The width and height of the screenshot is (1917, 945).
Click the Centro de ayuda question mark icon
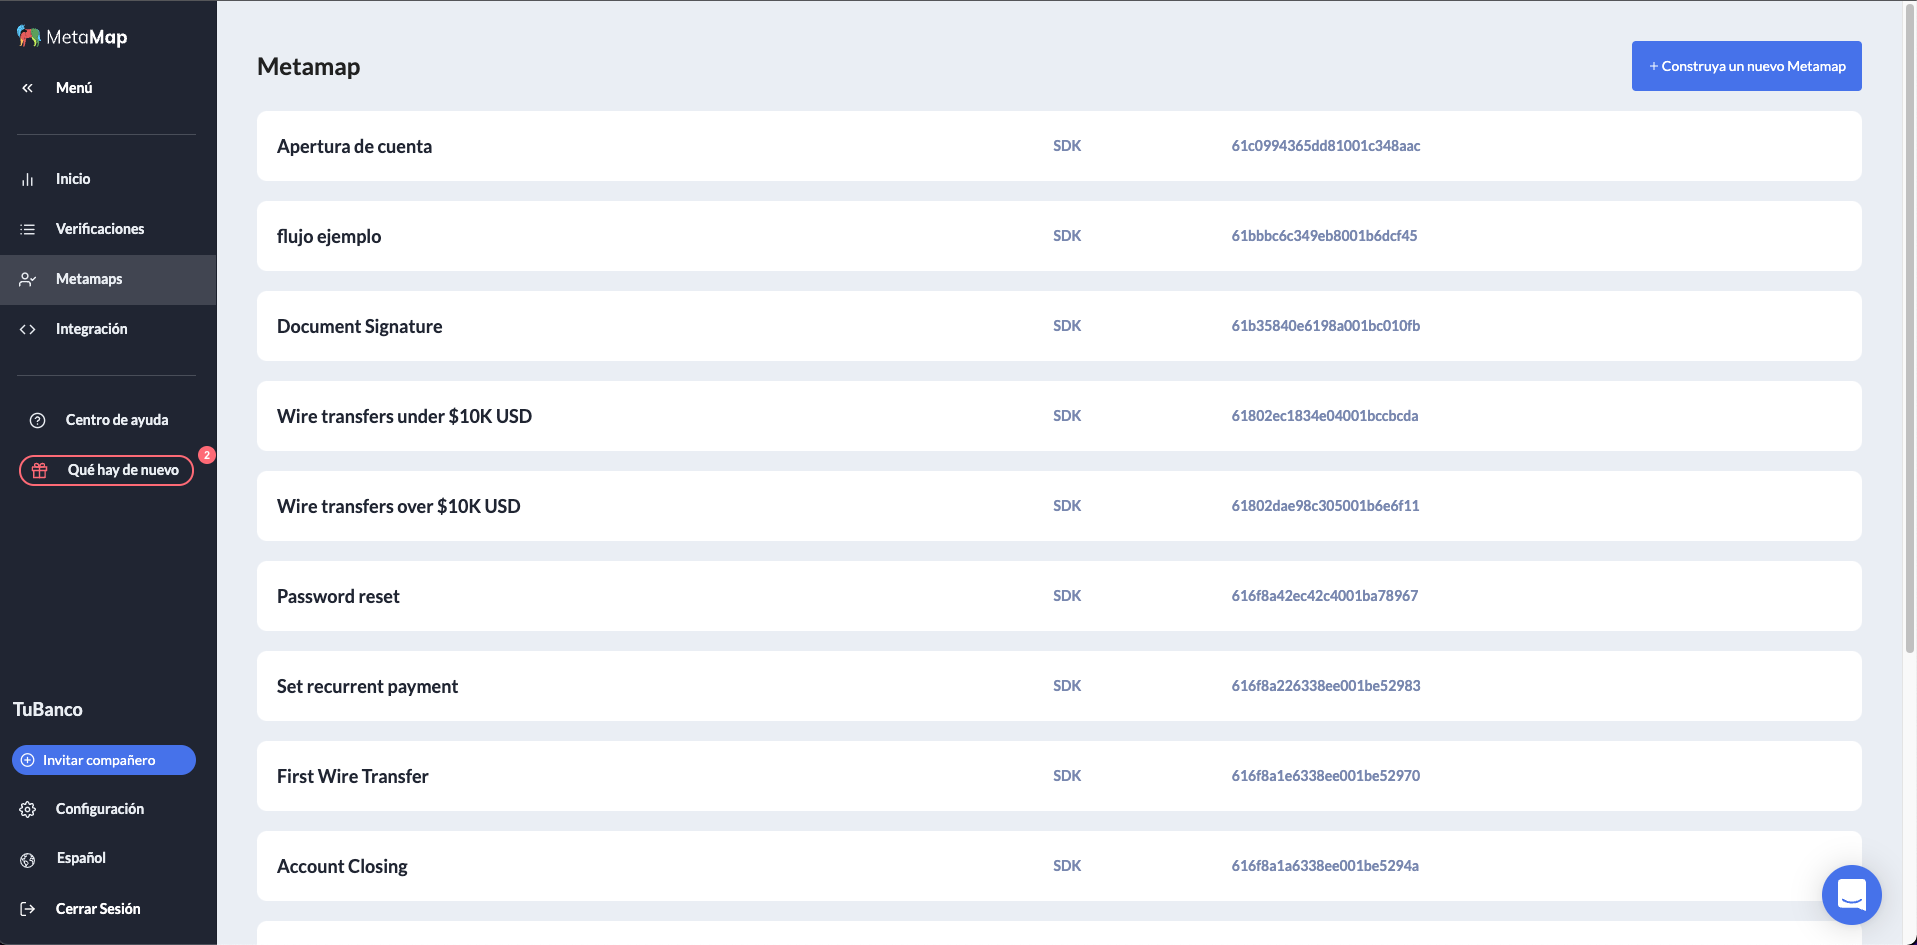(x=38, y=420)
